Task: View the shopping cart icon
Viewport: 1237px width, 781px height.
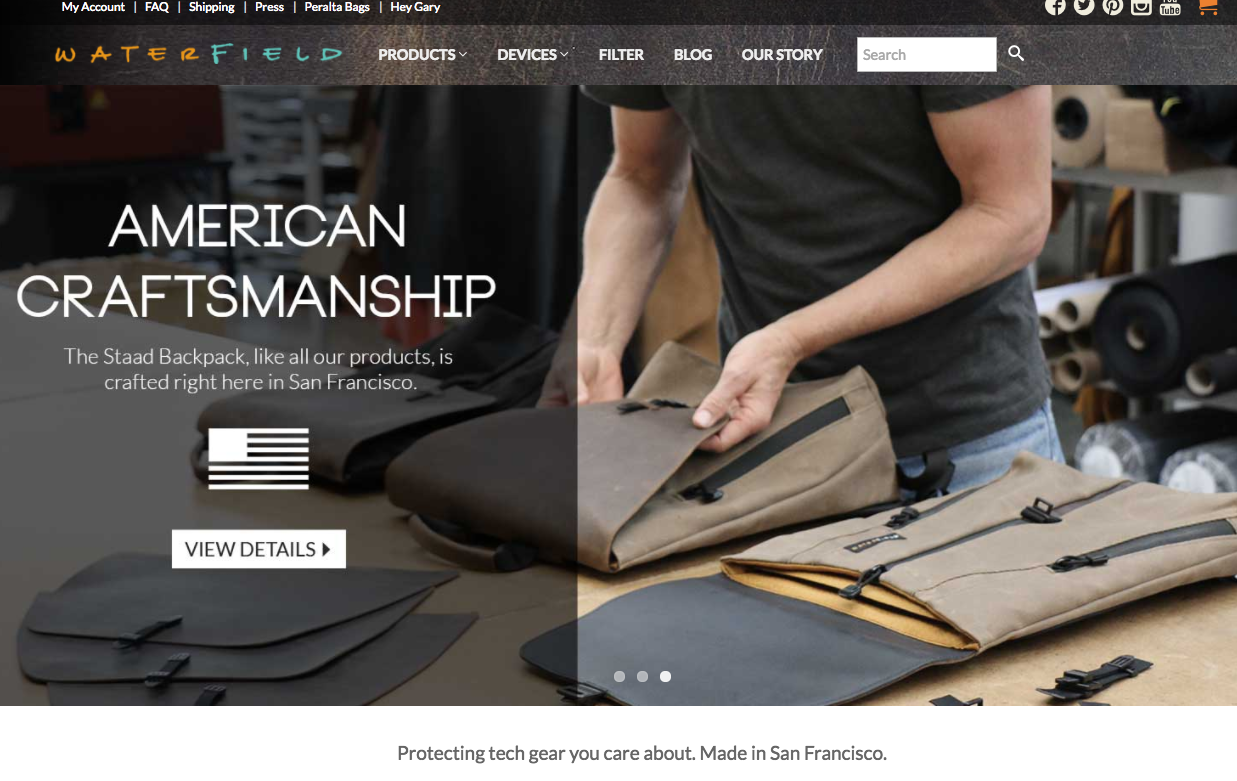Action: point(1208,6)
